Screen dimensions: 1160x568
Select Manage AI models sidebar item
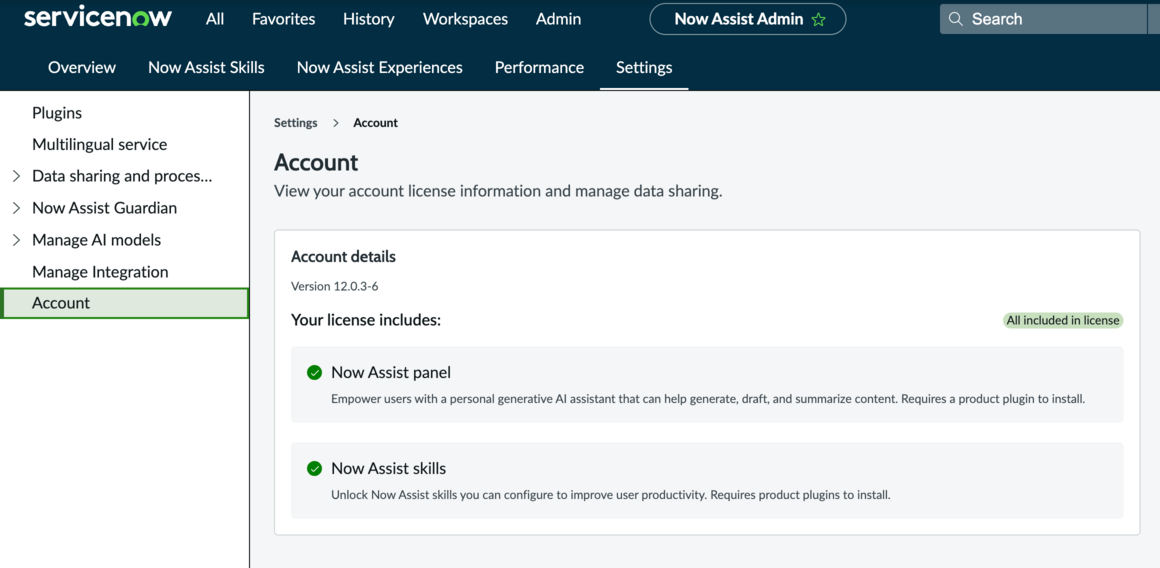coord(96,240)
